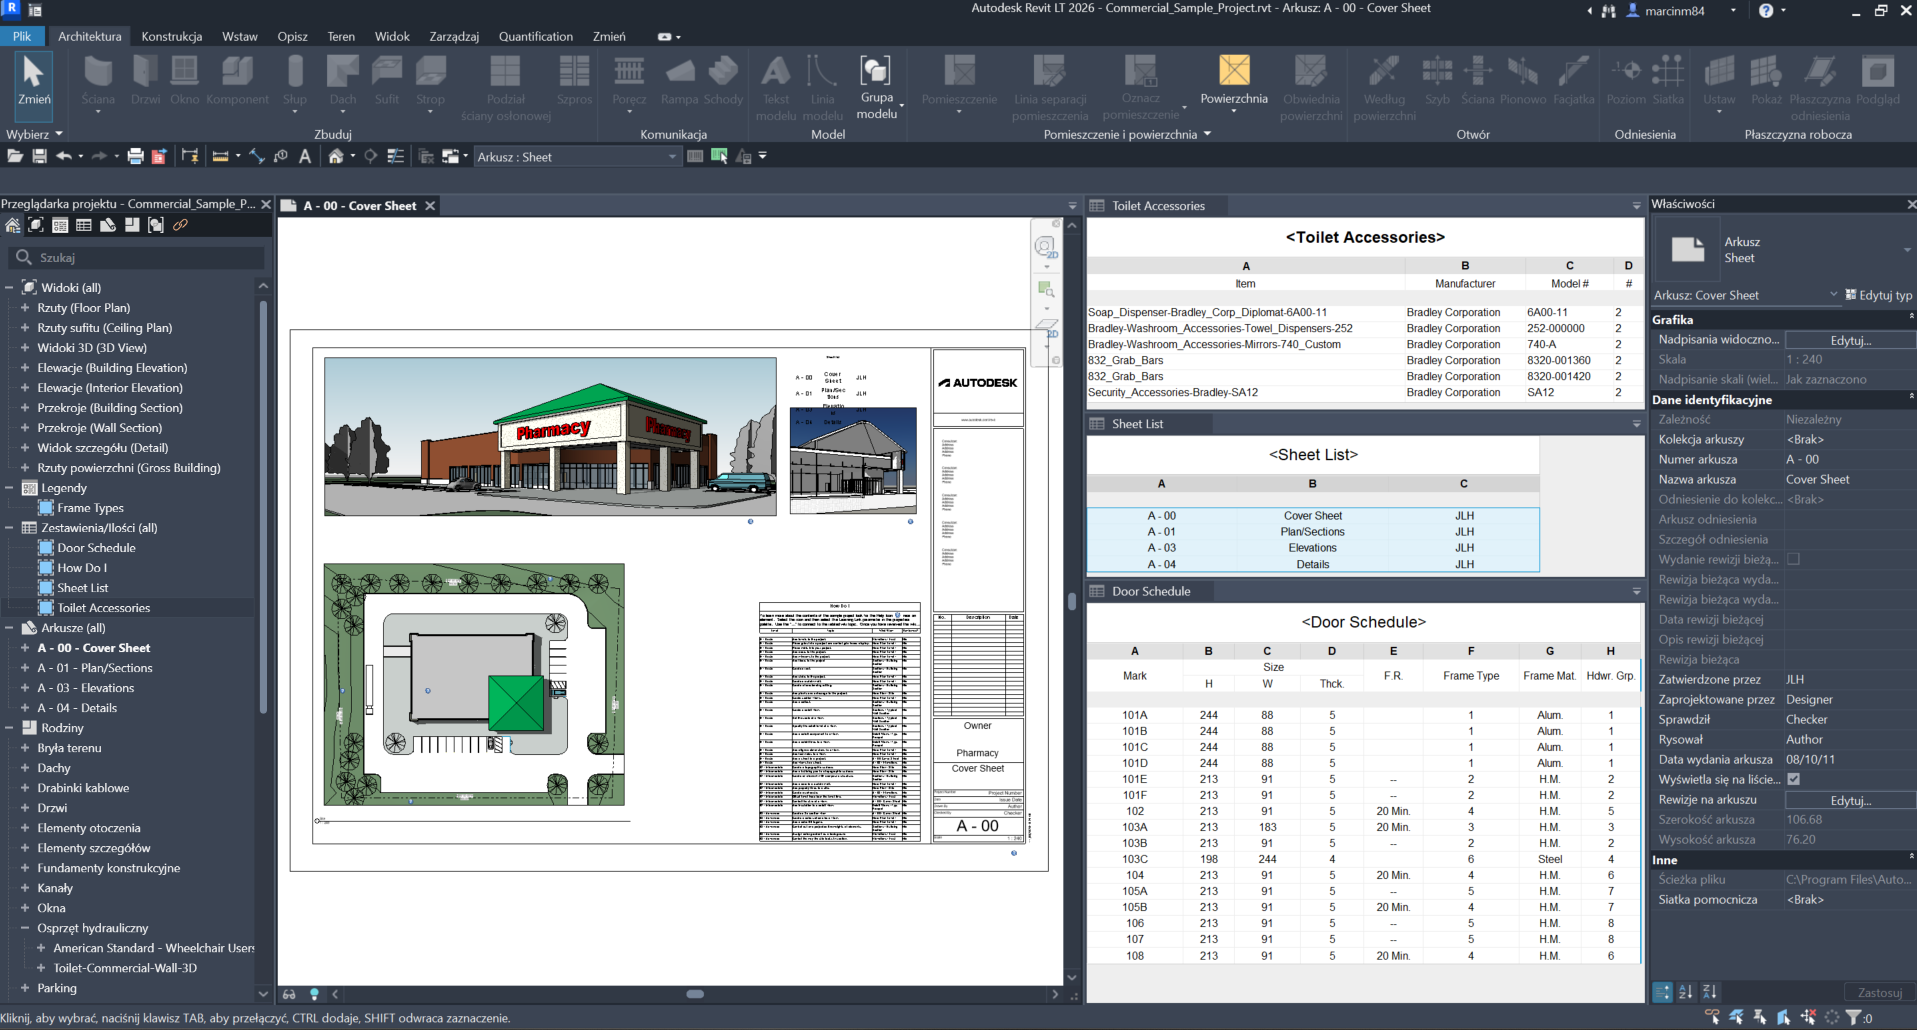Switch to the Zarządzaj ribbon tab
This screenshot has height=1030, width=1917.
(454, 36)
